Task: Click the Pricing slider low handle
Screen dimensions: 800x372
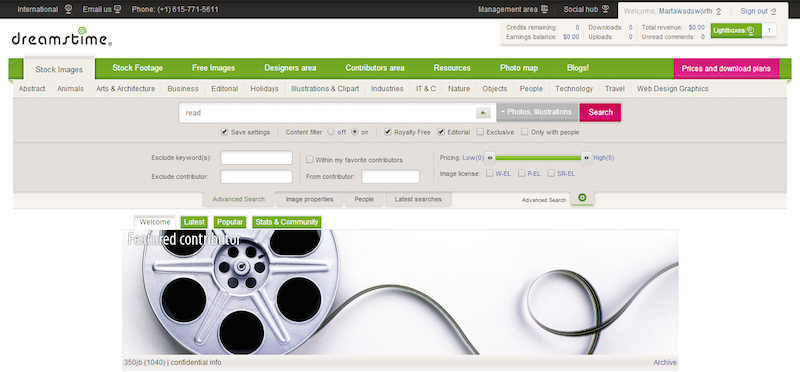Action: point(490,158)
